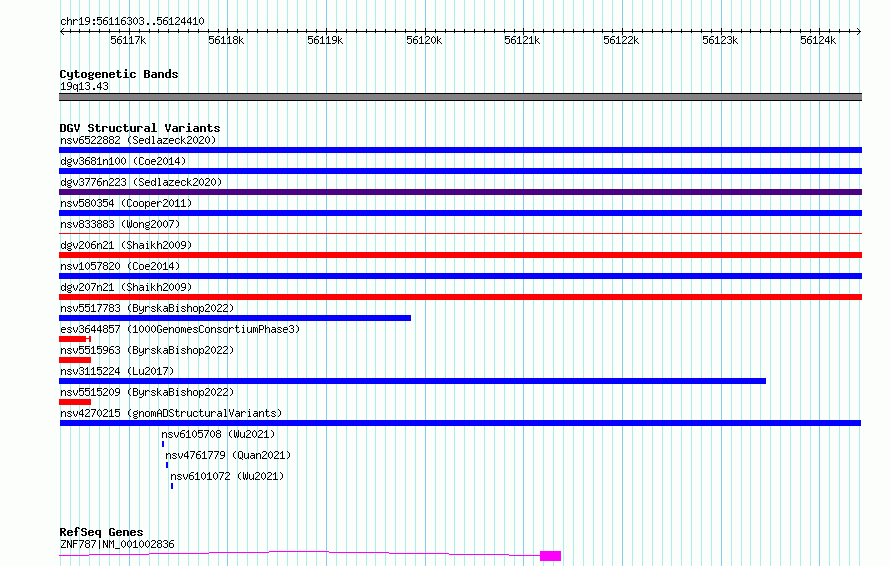Image resolution: width=890 pixels, height=566 pixels.
Task: Open nsv5517783 (ByrskaBishop2022) label
Action: click(147, 308)
